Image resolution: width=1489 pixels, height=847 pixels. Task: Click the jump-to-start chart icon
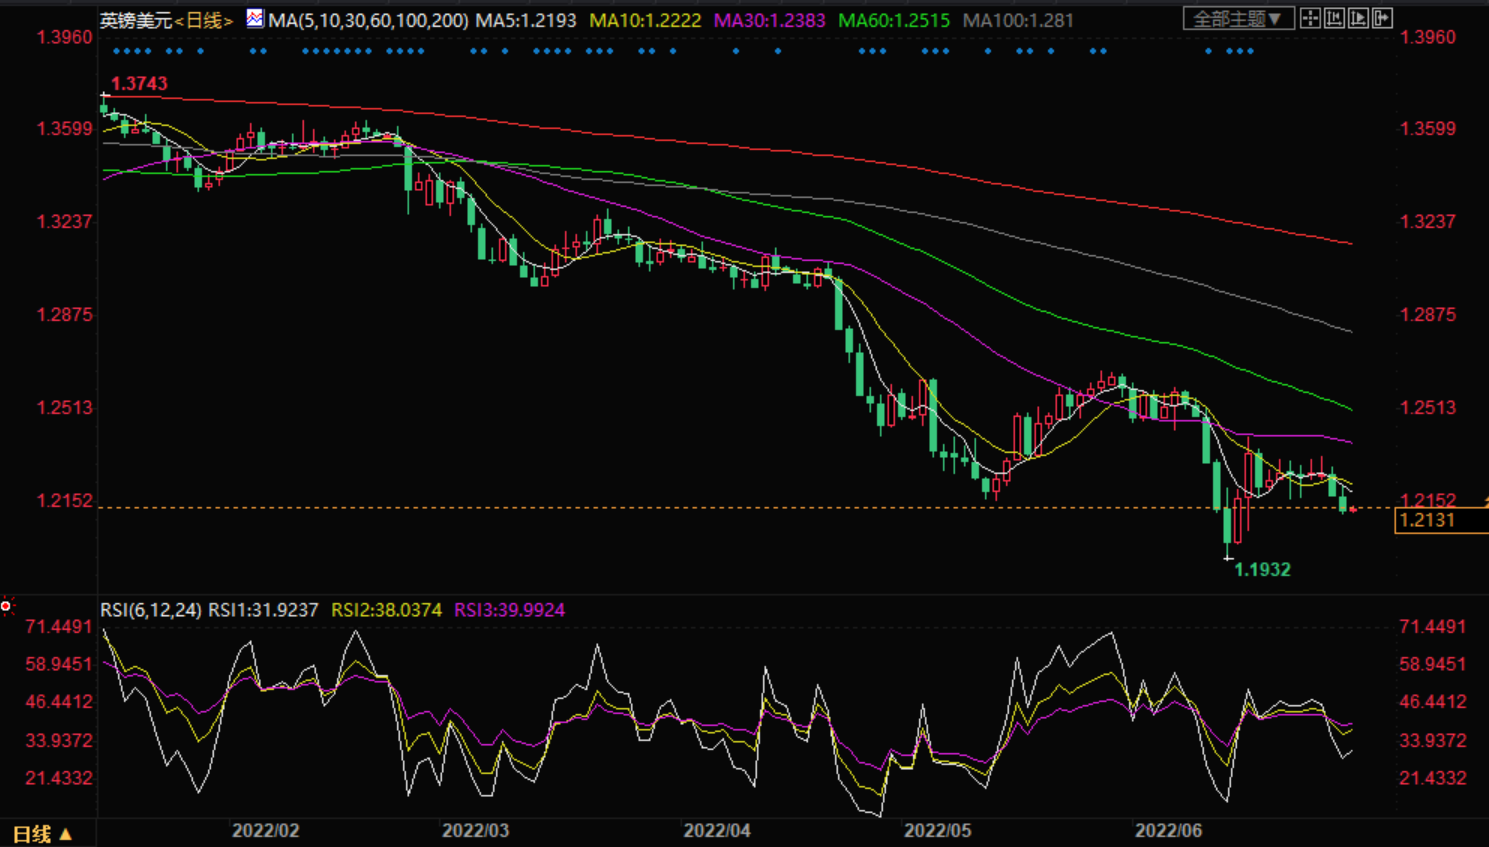[x=1334, y=18]
